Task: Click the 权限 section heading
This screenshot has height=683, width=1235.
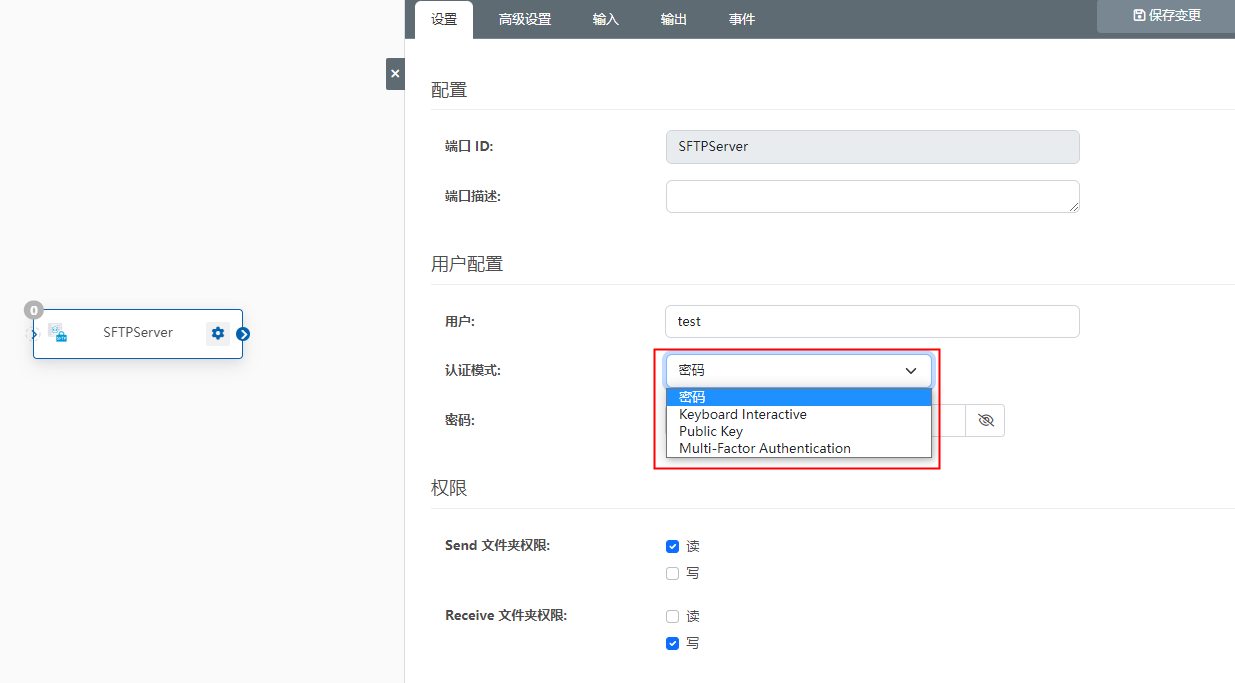Action: tap(449, 488)
